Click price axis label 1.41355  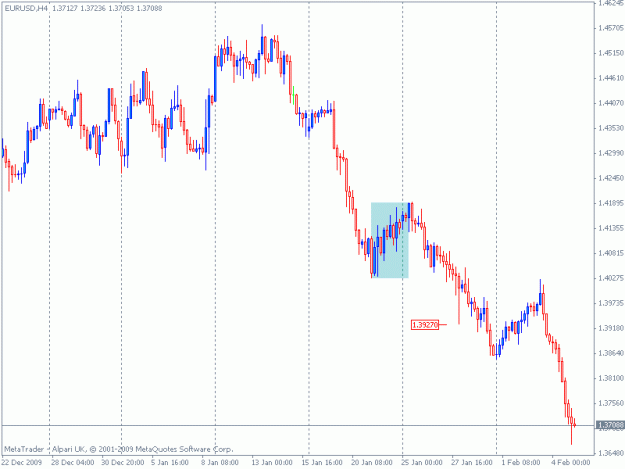(611, 228)
